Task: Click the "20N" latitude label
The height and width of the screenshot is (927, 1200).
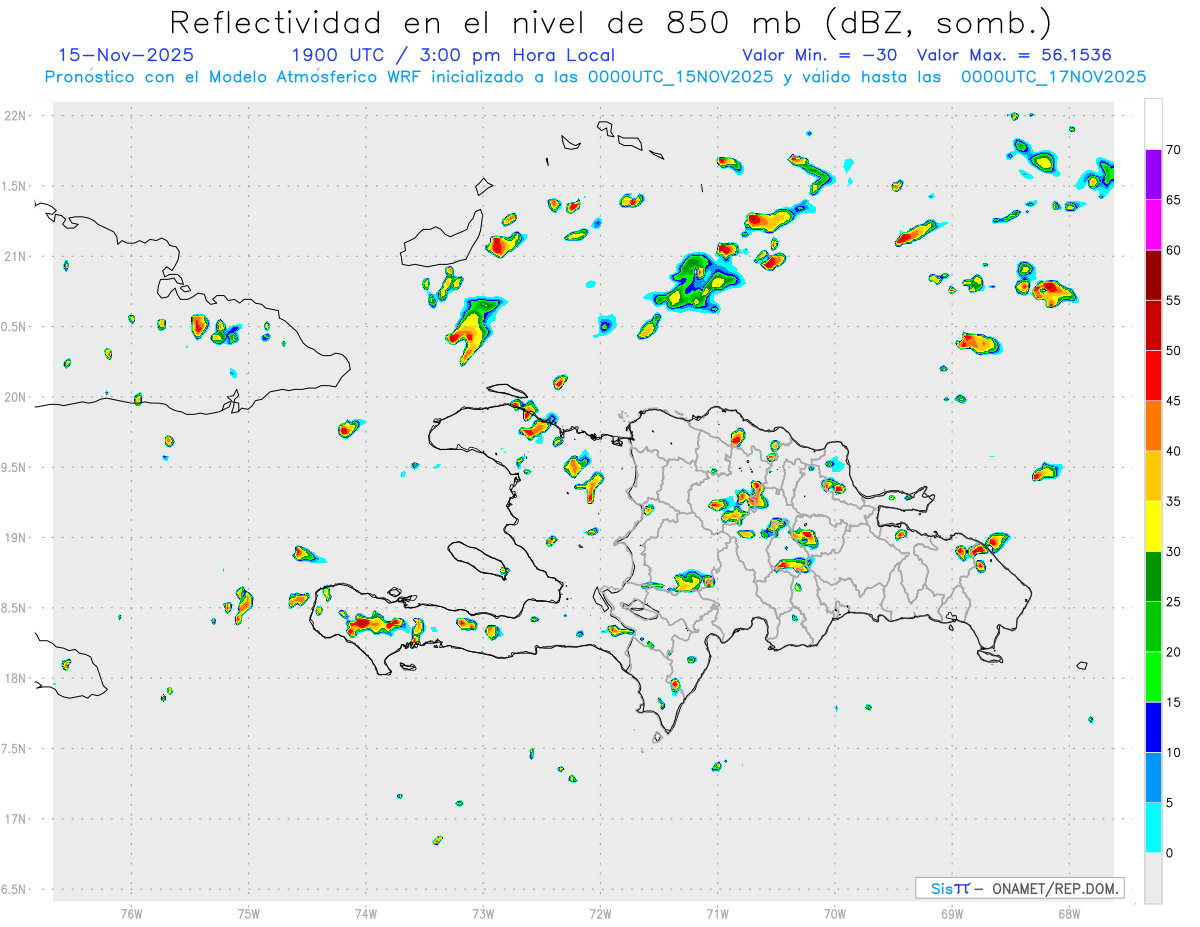Action: point(17,397)
